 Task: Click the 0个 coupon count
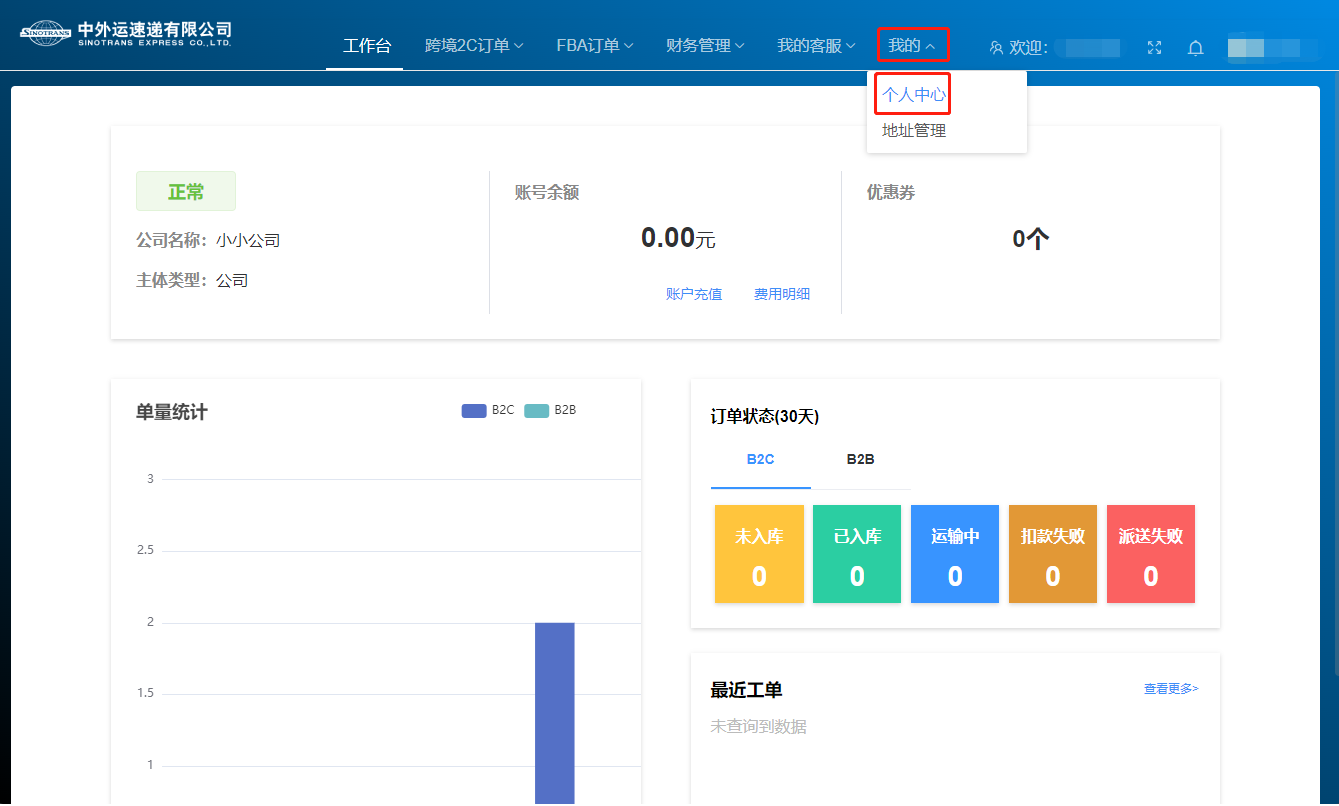[x=1030, y=239]
